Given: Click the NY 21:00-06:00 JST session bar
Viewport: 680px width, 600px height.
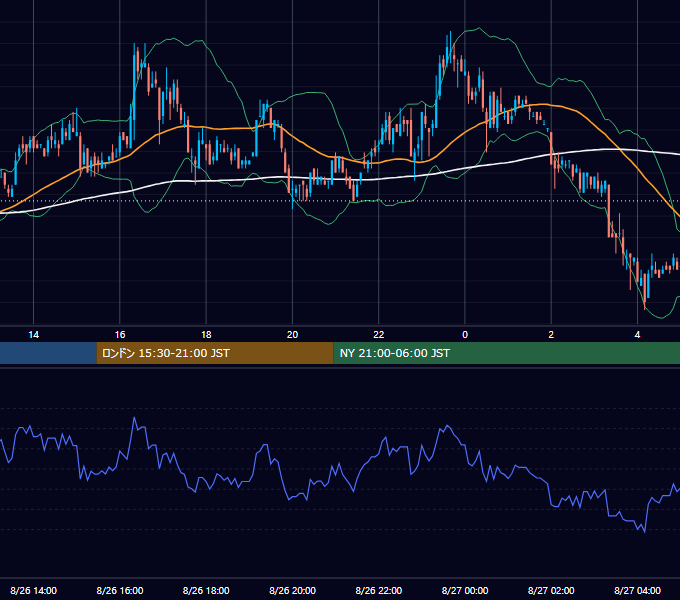Looking at the screenshot, I should point(507,353).
